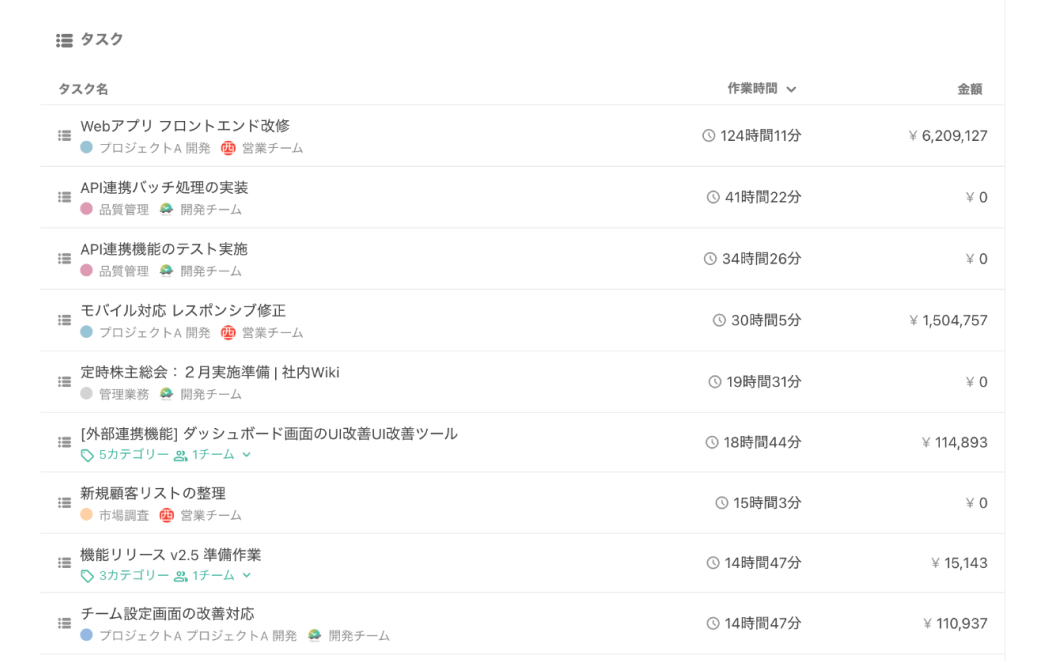This screenshot has width=1060, height=662.
Task: Click the tag icon next to 3カテゴリー
Action: click(87, 575)
